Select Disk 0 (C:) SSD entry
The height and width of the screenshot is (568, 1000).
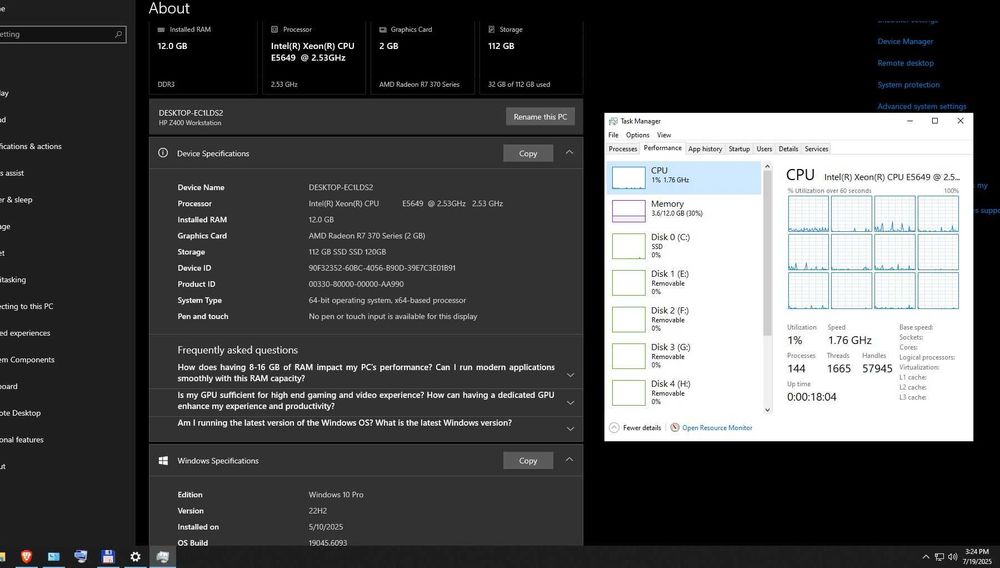(x=685, y=246)
